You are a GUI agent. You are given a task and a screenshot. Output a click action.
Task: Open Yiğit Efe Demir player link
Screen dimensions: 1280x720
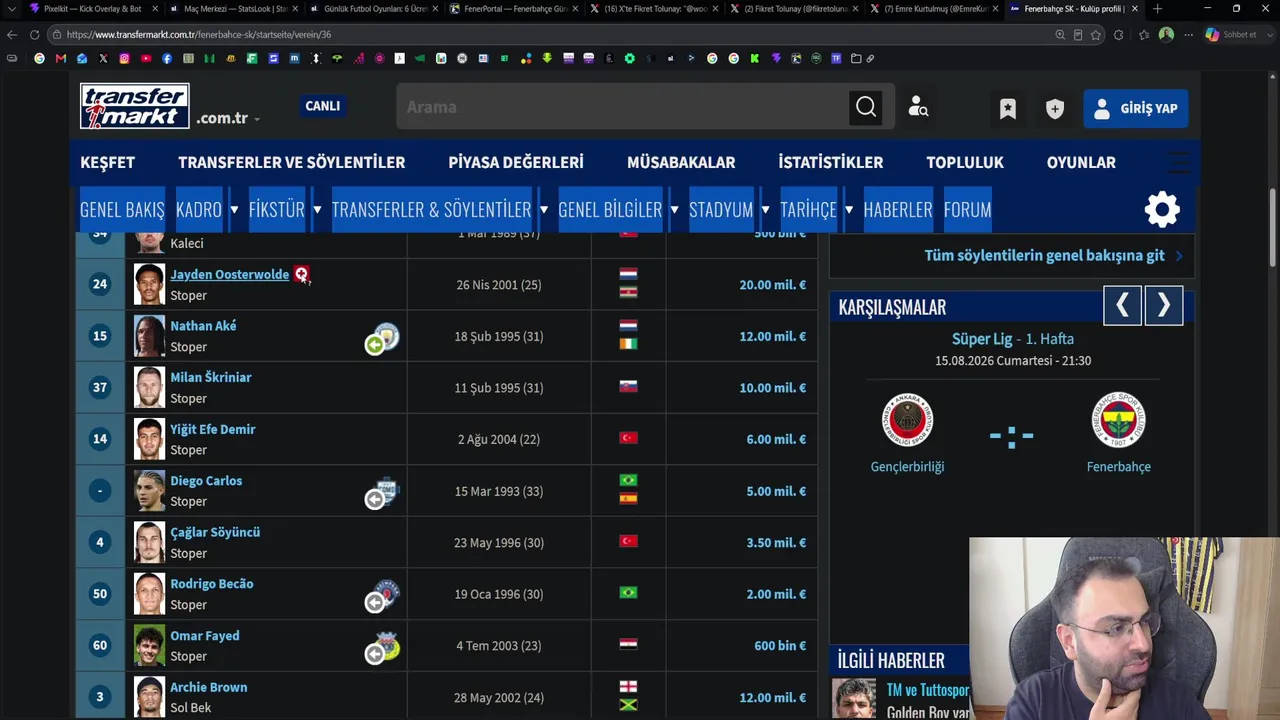pyautogui.click(x=213, y=429)
